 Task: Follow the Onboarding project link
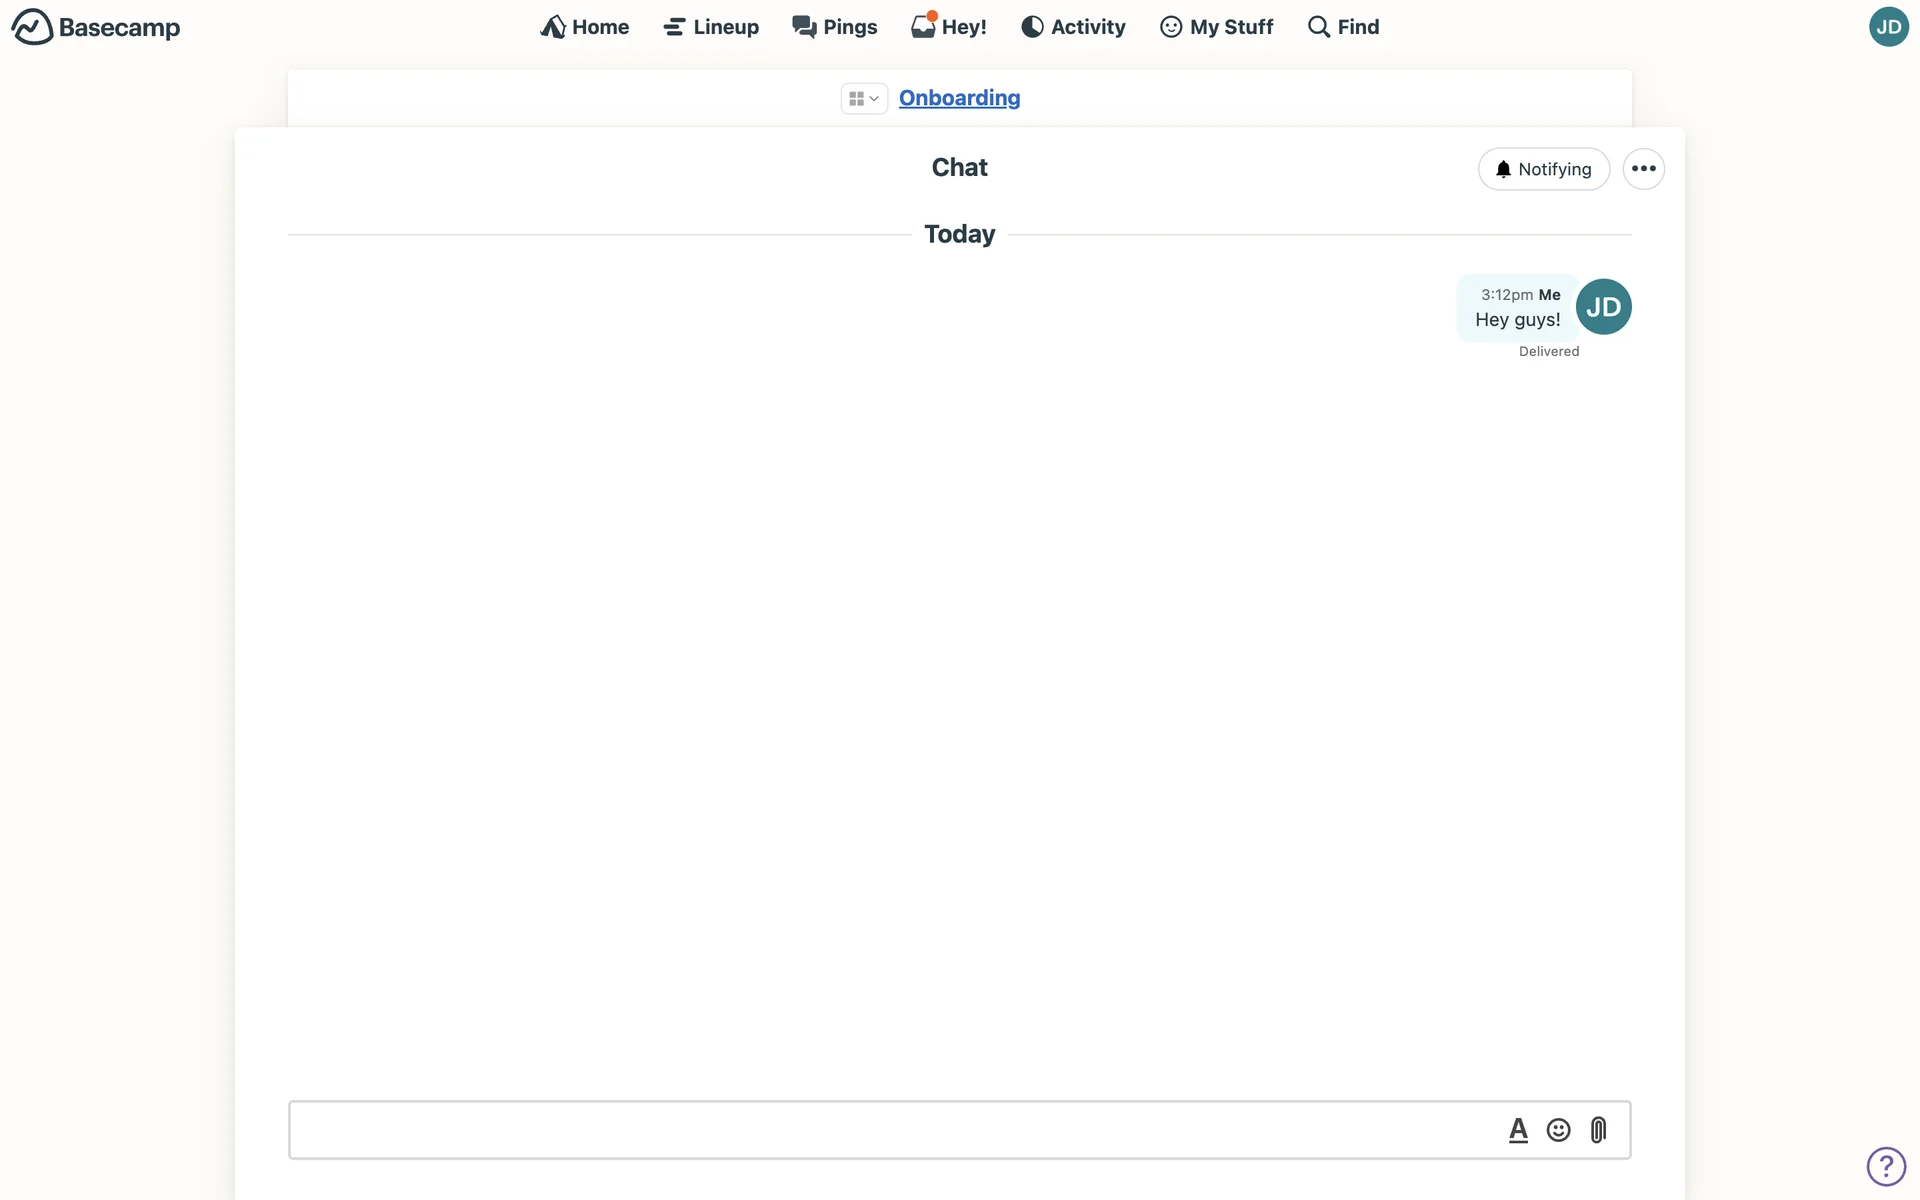(x=959, y=98)
